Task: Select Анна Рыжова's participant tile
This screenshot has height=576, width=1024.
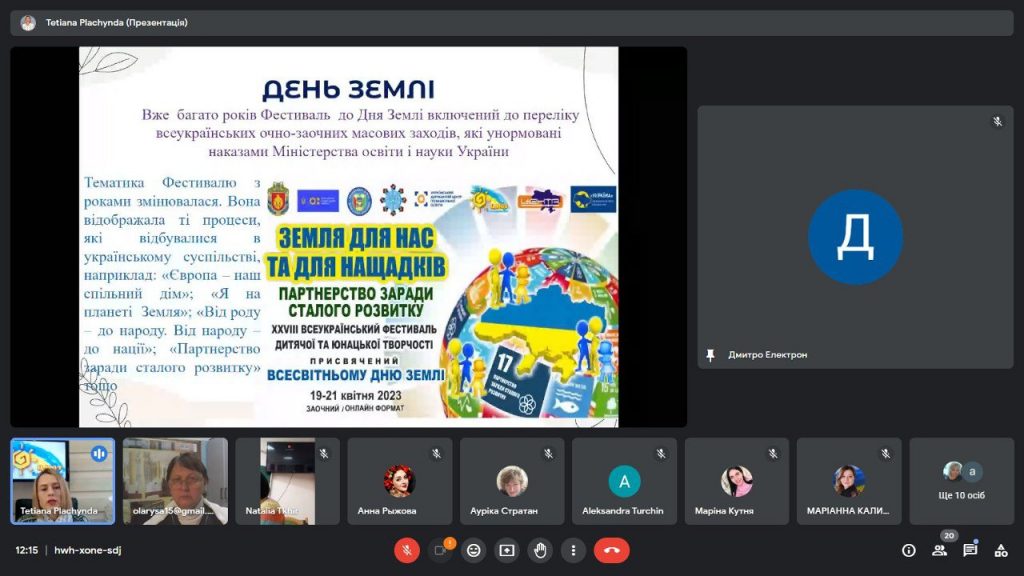Action: pyautogui.click(x=398, y=481)
